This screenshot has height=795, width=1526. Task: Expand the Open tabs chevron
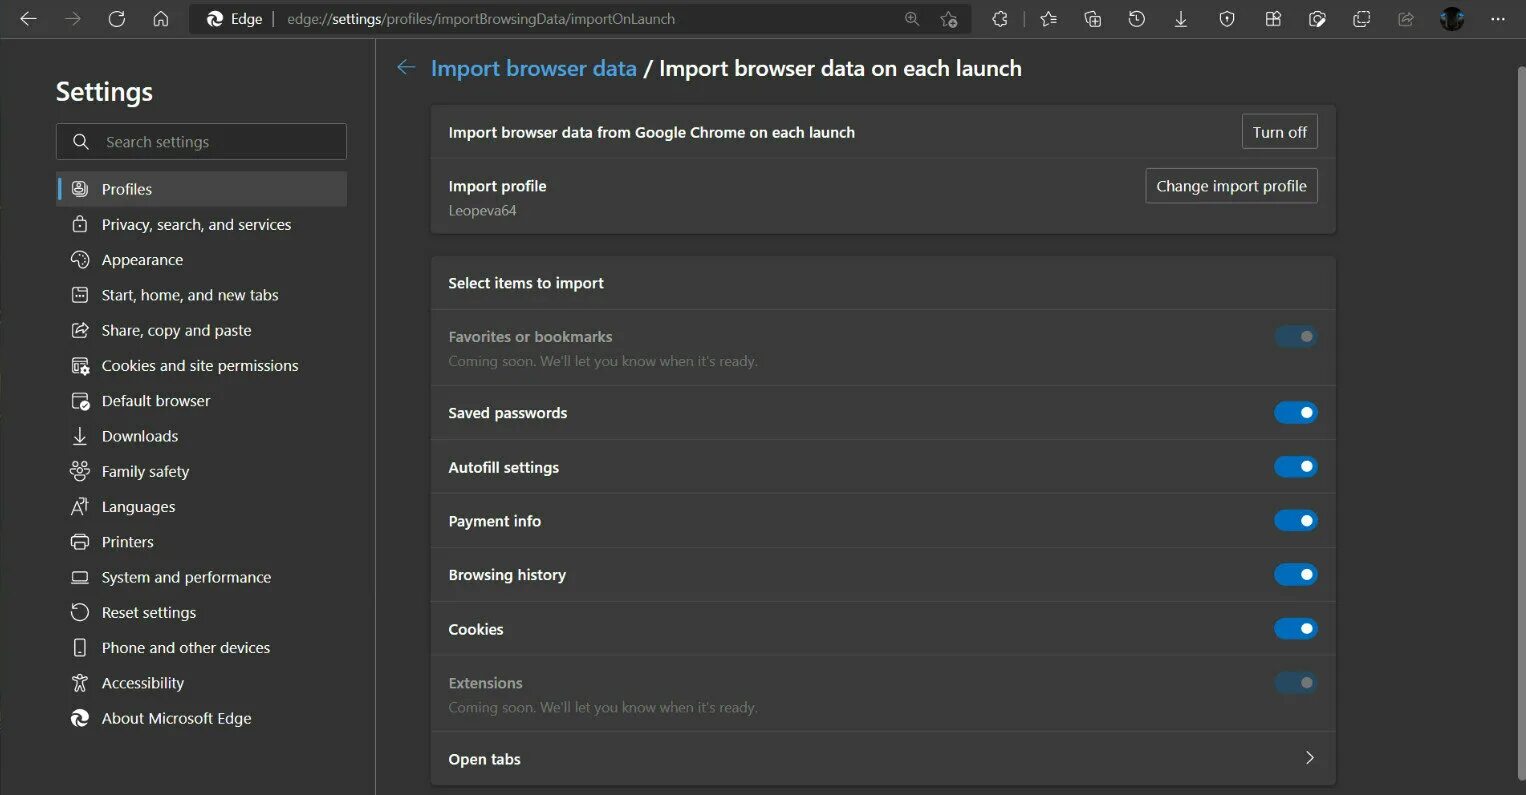pyautogui.click(x=1309, y=758)
